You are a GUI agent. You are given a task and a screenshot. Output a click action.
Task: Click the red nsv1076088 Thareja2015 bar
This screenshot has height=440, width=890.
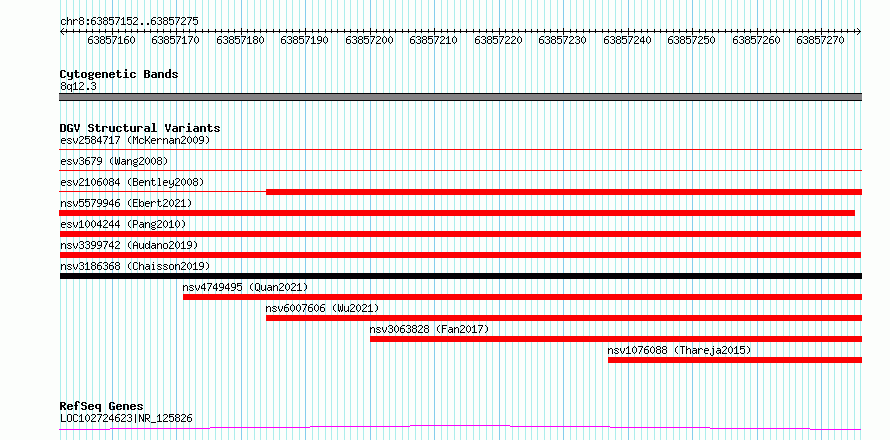point(735,360)
